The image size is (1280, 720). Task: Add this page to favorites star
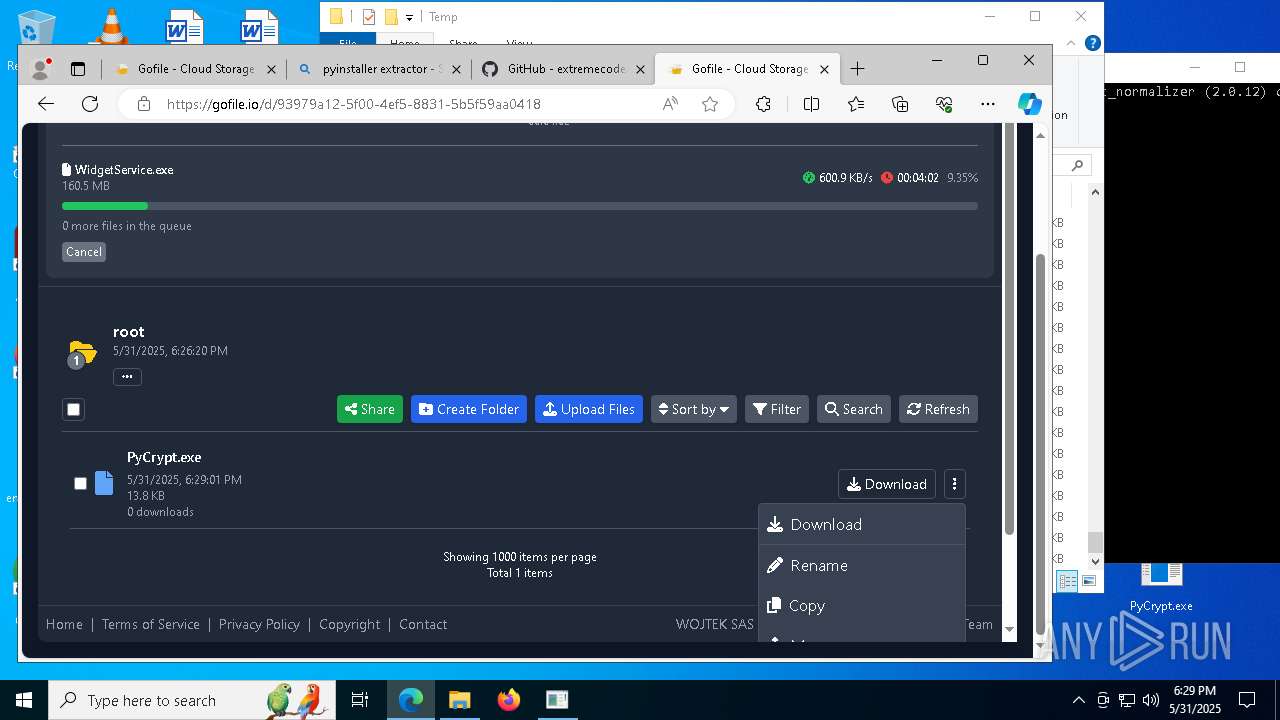tap(710, 104)
